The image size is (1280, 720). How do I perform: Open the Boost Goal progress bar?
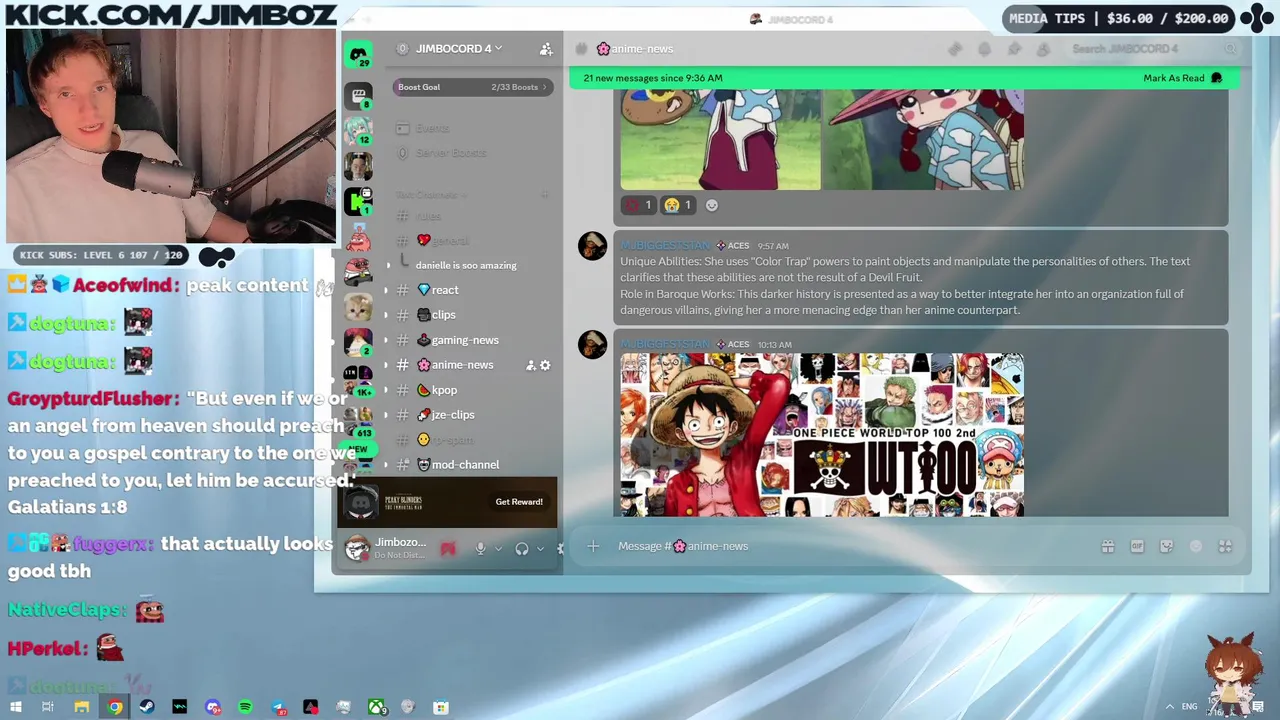[x=471, y=87]
